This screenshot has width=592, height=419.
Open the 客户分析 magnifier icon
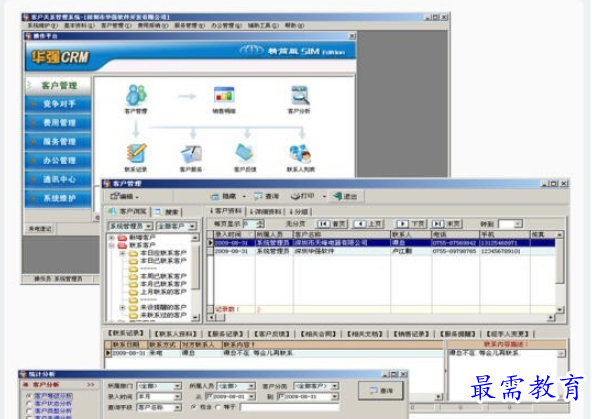300,95
